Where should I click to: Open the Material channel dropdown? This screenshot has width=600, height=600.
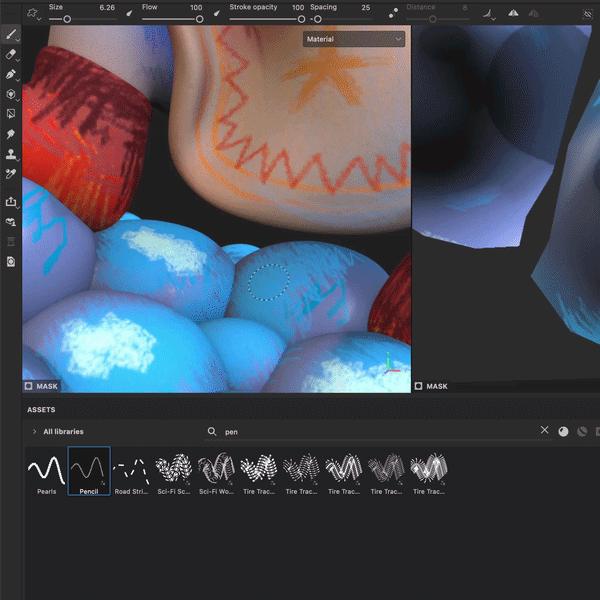point(354,39)
